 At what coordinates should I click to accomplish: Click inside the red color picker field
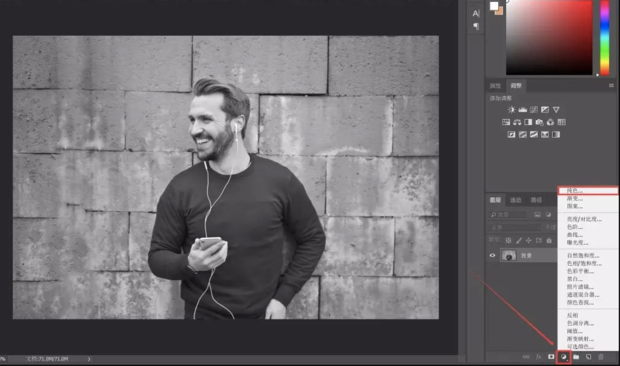coord(549,37)
